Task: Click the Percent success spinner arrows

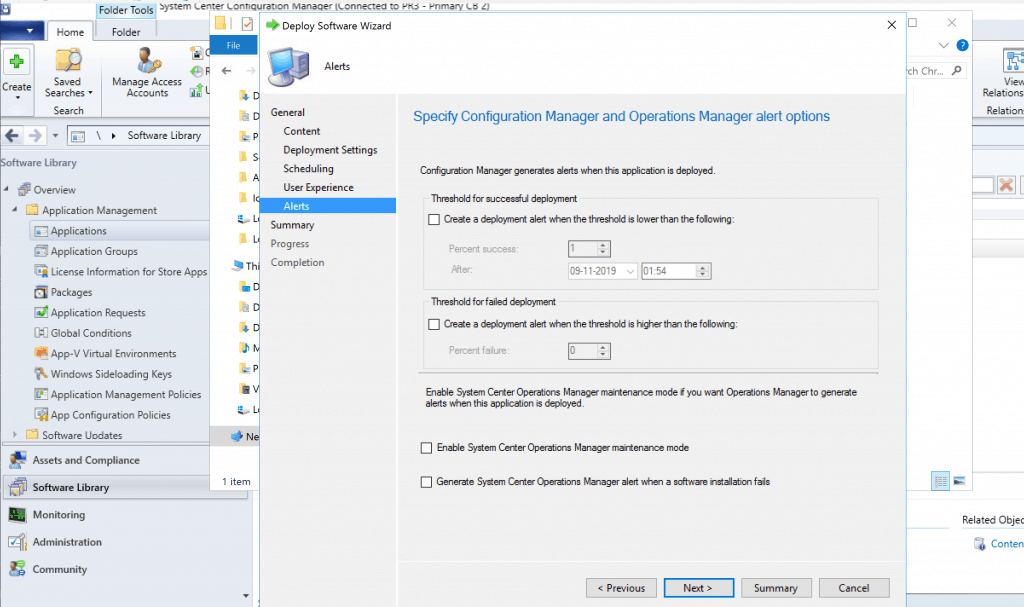Action: tap(603, 248)
